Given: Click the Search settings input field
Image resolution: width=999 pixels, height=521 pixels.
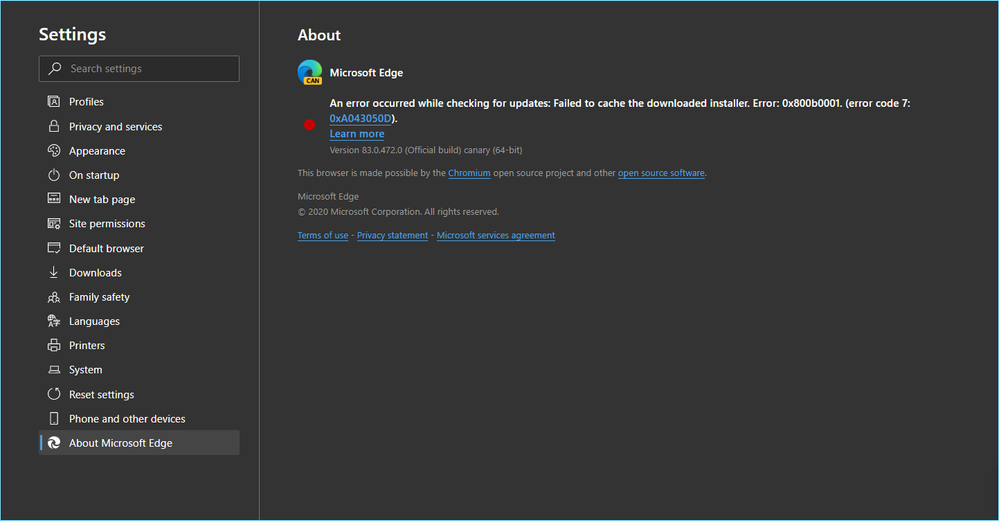Looking at the screenshot, I should (x=150, y=69).
